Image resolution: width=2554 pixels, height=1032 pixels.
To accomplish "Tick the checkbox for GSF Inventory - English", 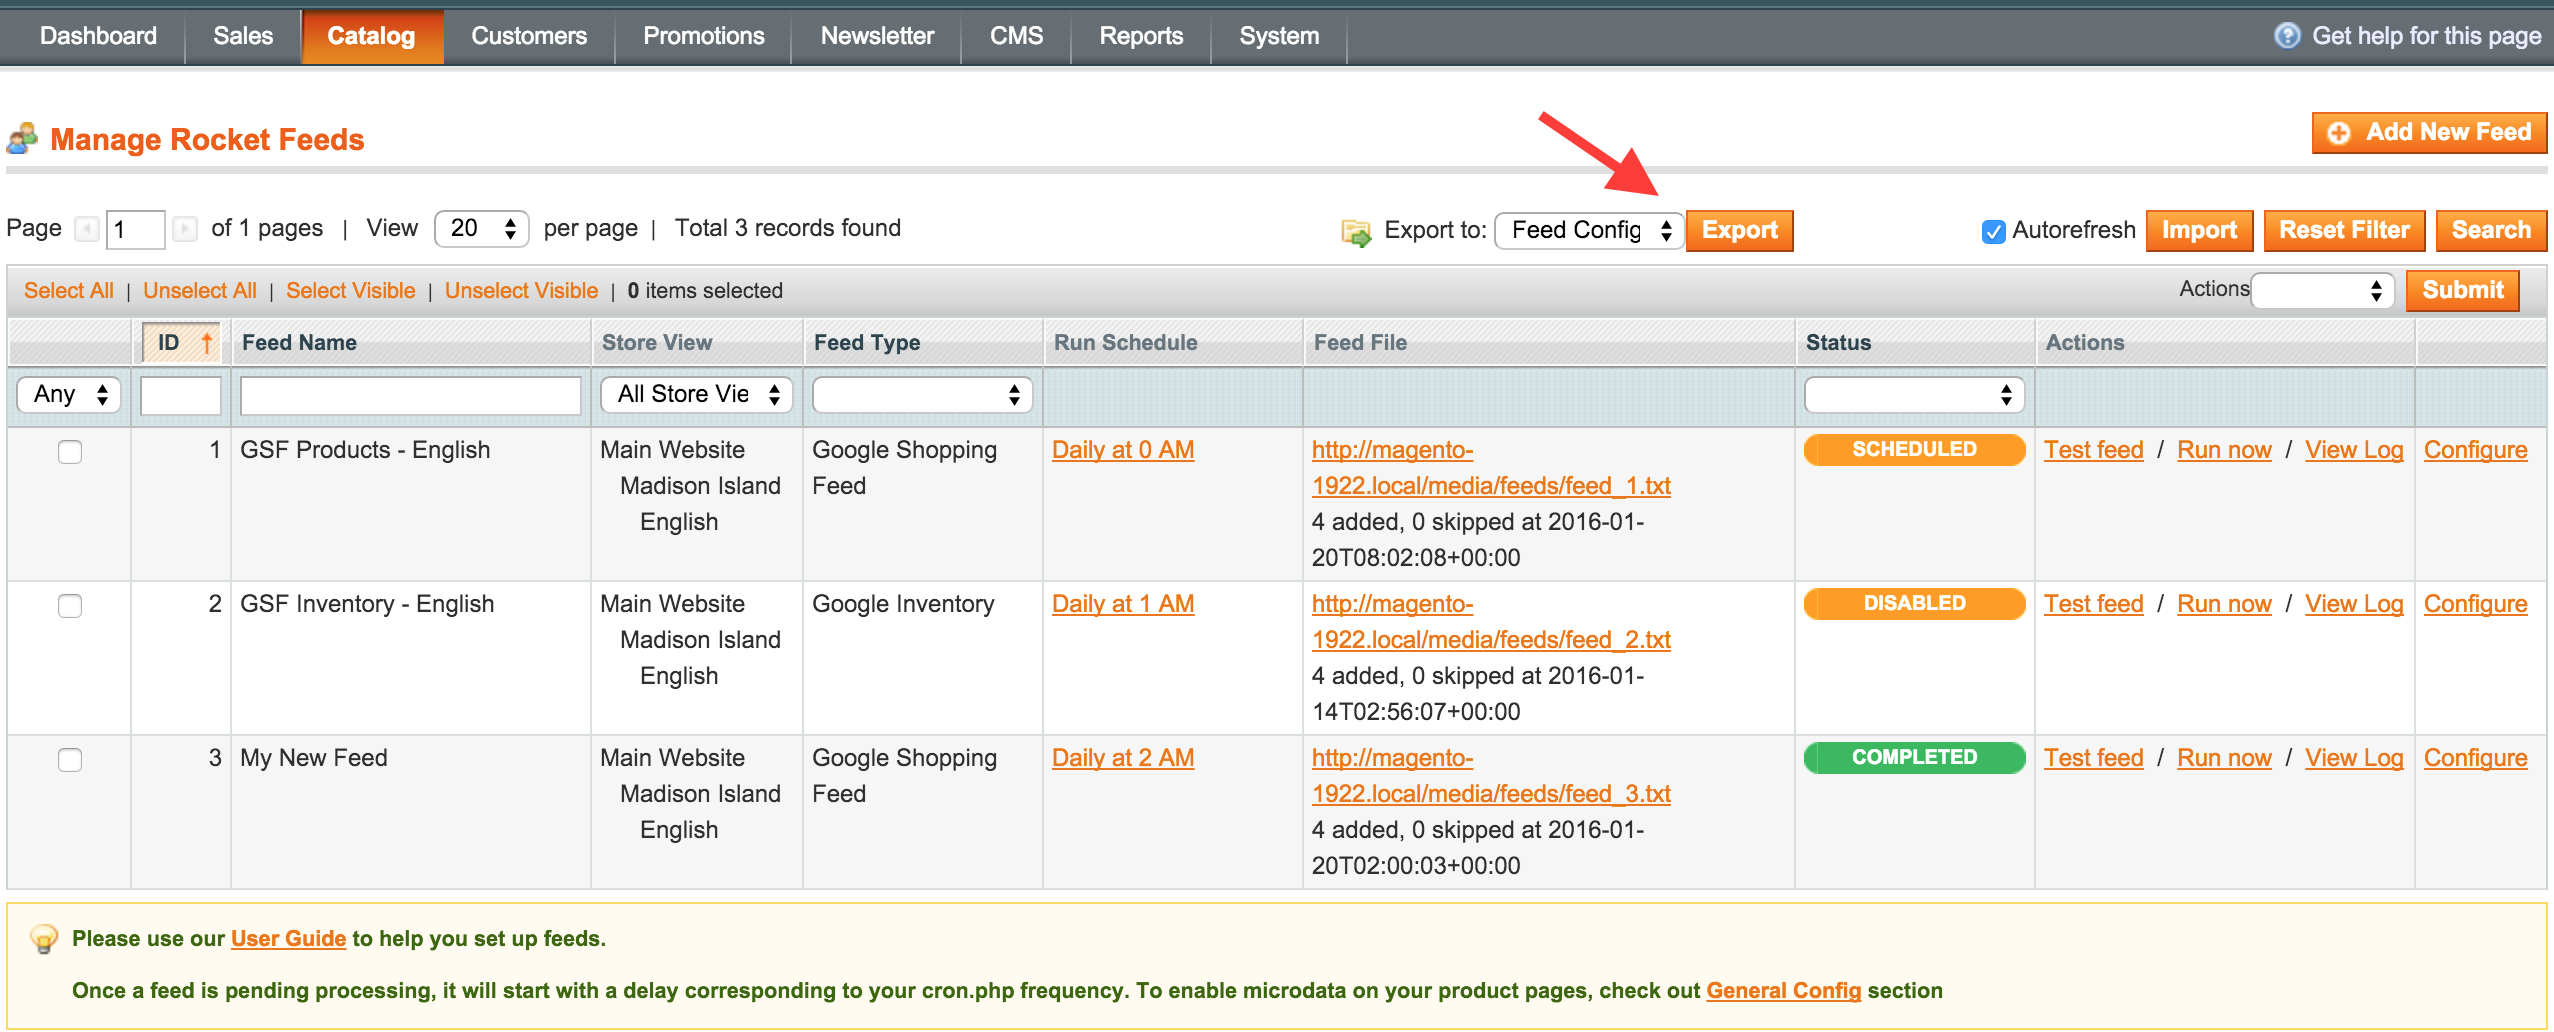I will (70, 606).
